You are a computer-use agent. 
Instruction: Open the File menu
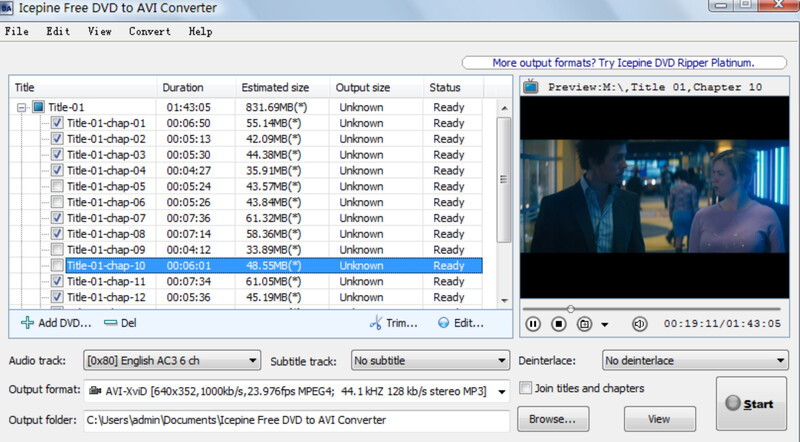[16, 31]
